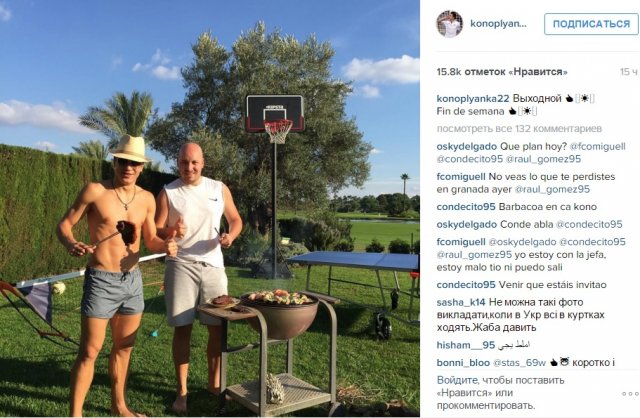Click the Войдите login link
The height and width of the screenshot is (418, 640).
457,380
